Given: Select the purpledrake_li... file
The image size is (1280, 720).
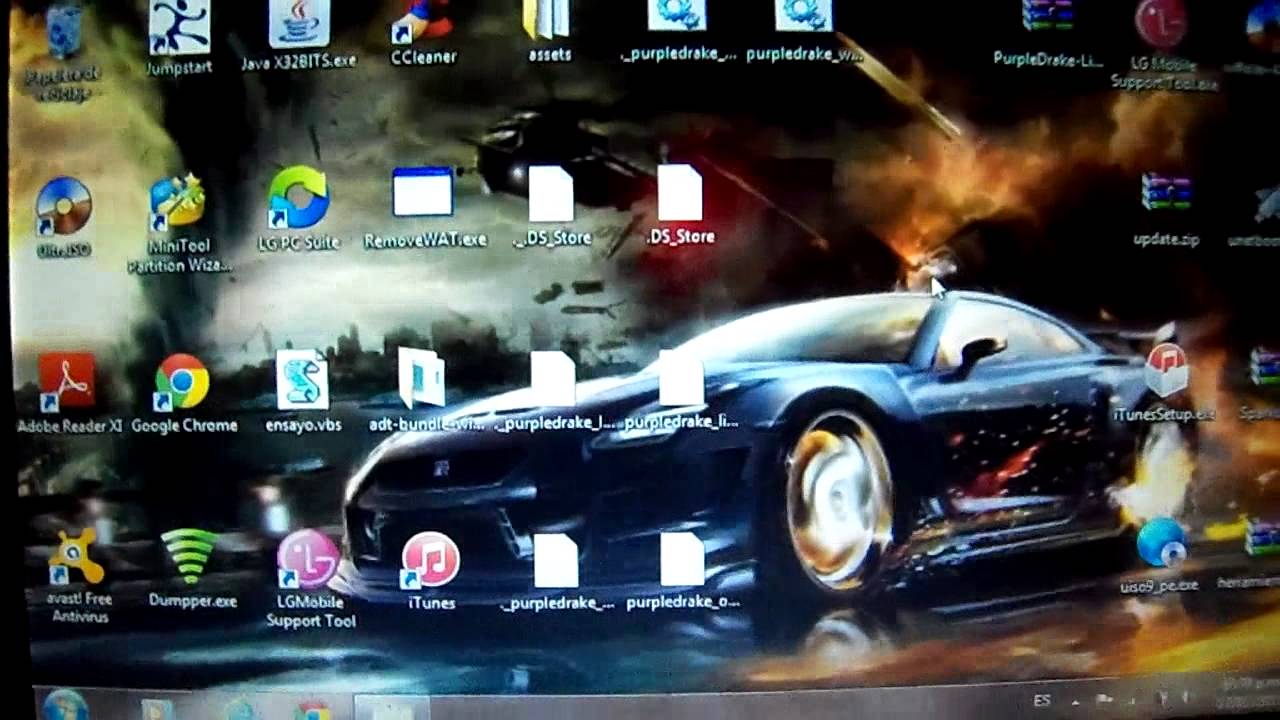Looking at the screenshot, I should click(681, 391).
